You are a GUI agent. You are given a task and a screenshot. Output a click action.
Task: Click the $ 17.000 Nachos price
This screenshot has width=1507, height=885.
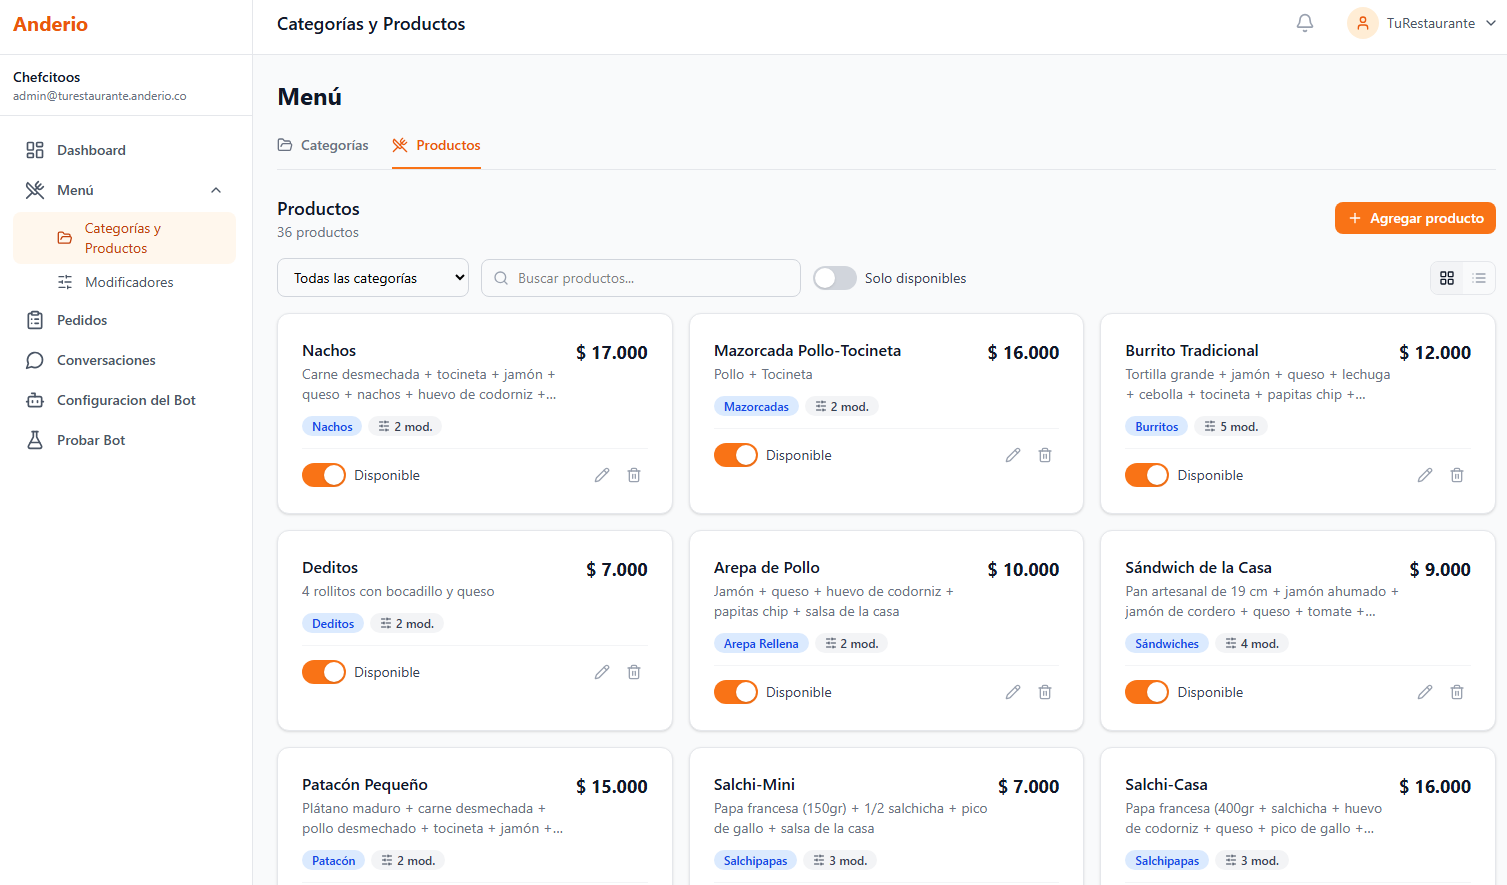point(612,352)
